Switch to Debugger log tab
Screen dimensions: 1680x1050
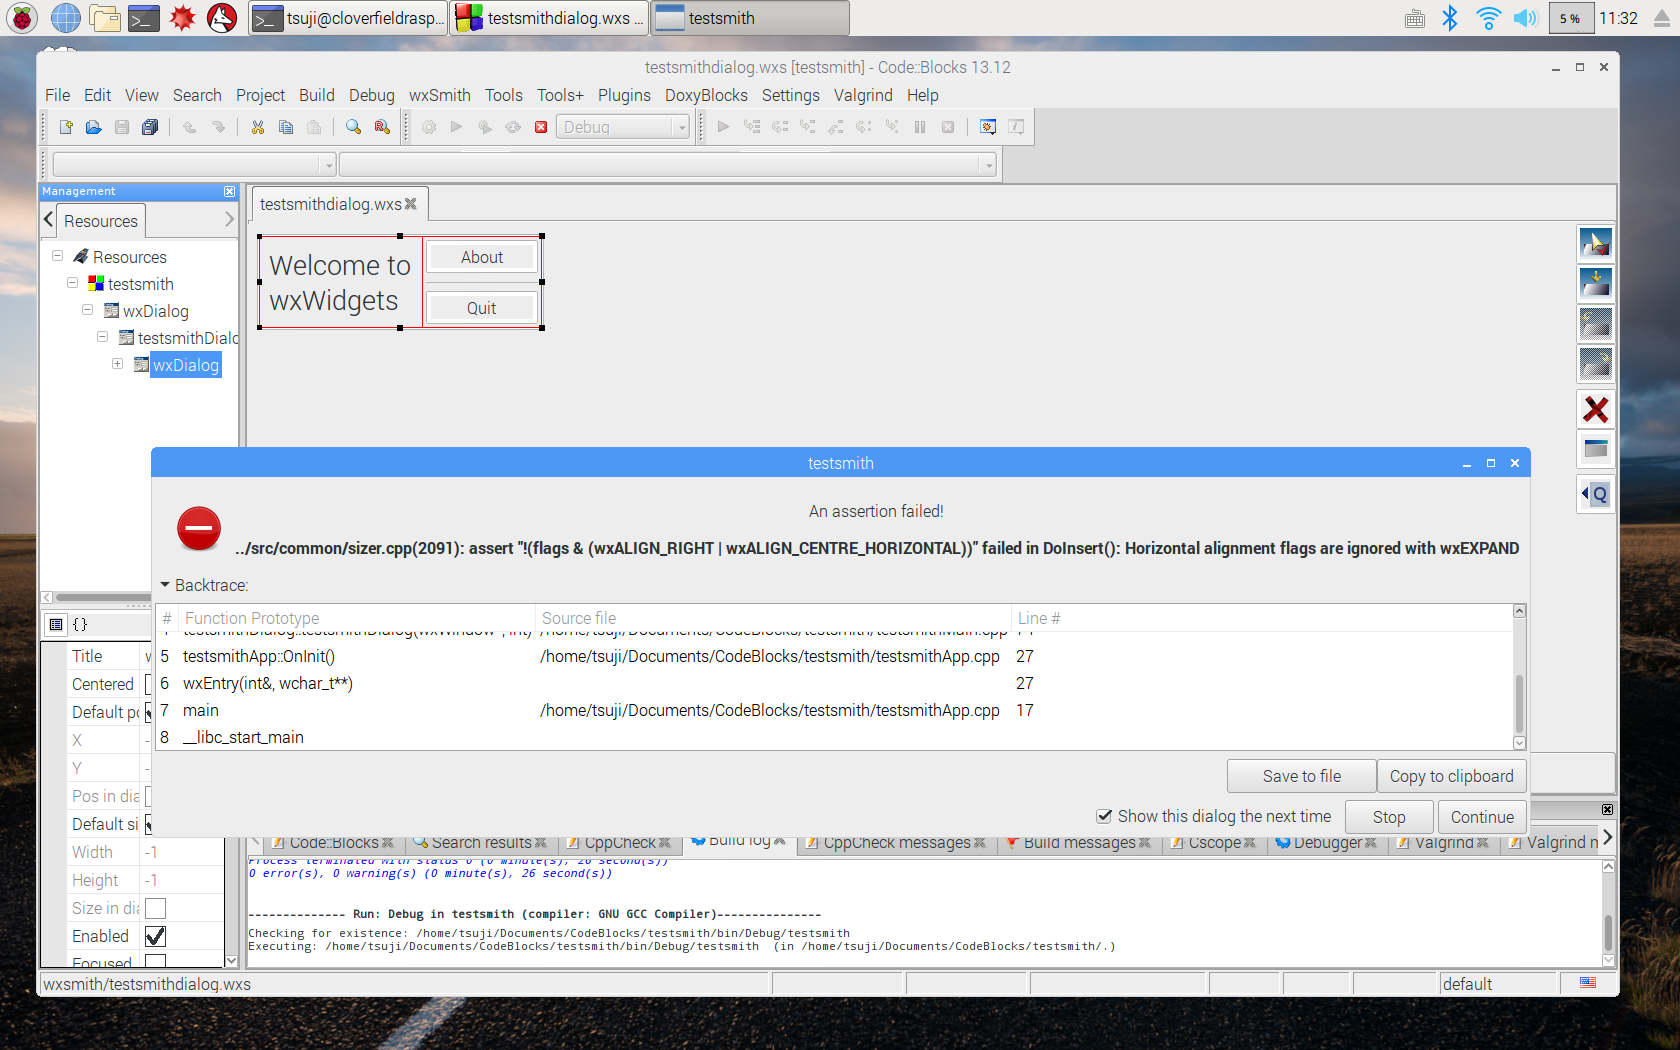coord(1326,843)
